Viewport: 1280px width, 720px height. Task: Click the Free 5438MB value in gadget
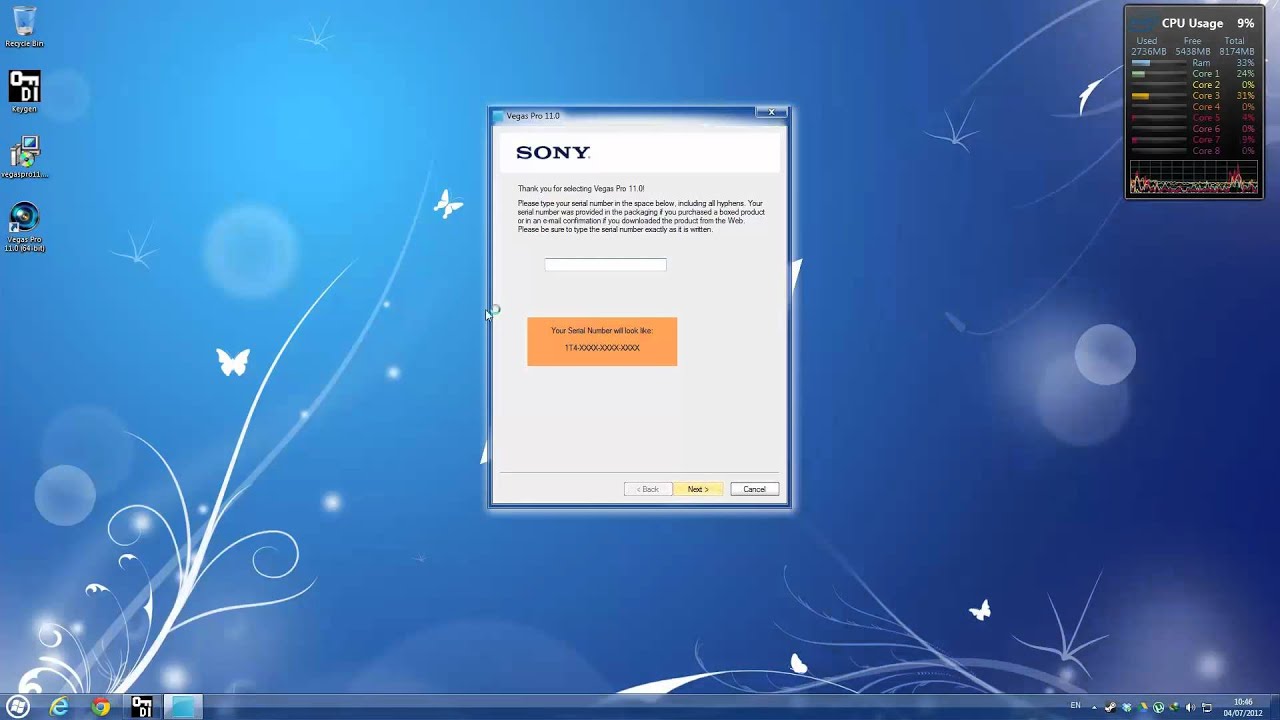tap(1192, 51)
